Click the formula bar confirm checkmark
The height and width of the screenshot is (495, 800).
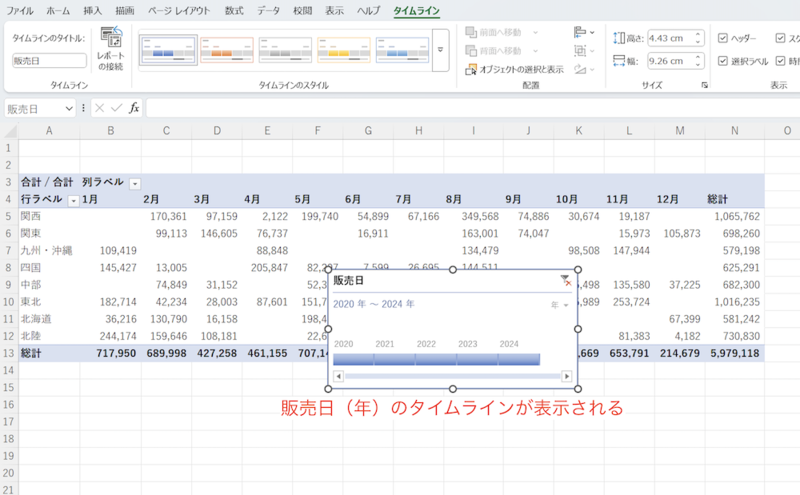[x=116, y=108]
